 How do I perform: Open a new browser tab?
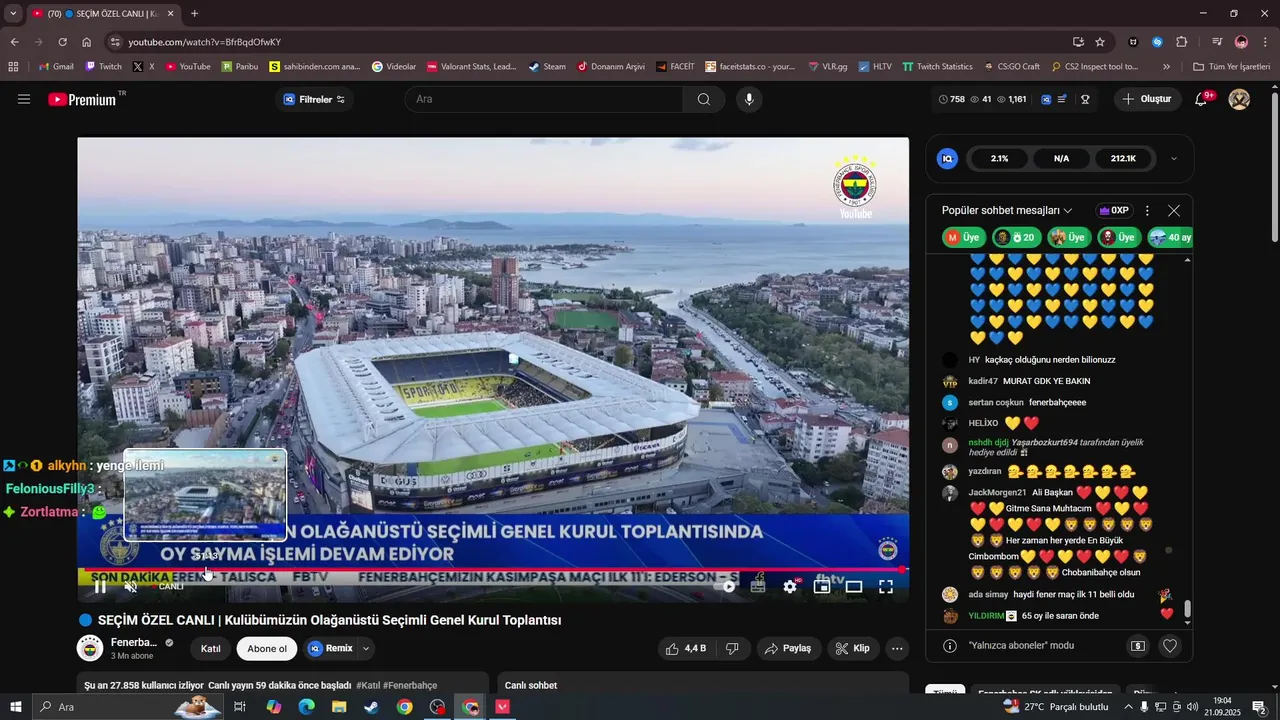click(194, 14)
